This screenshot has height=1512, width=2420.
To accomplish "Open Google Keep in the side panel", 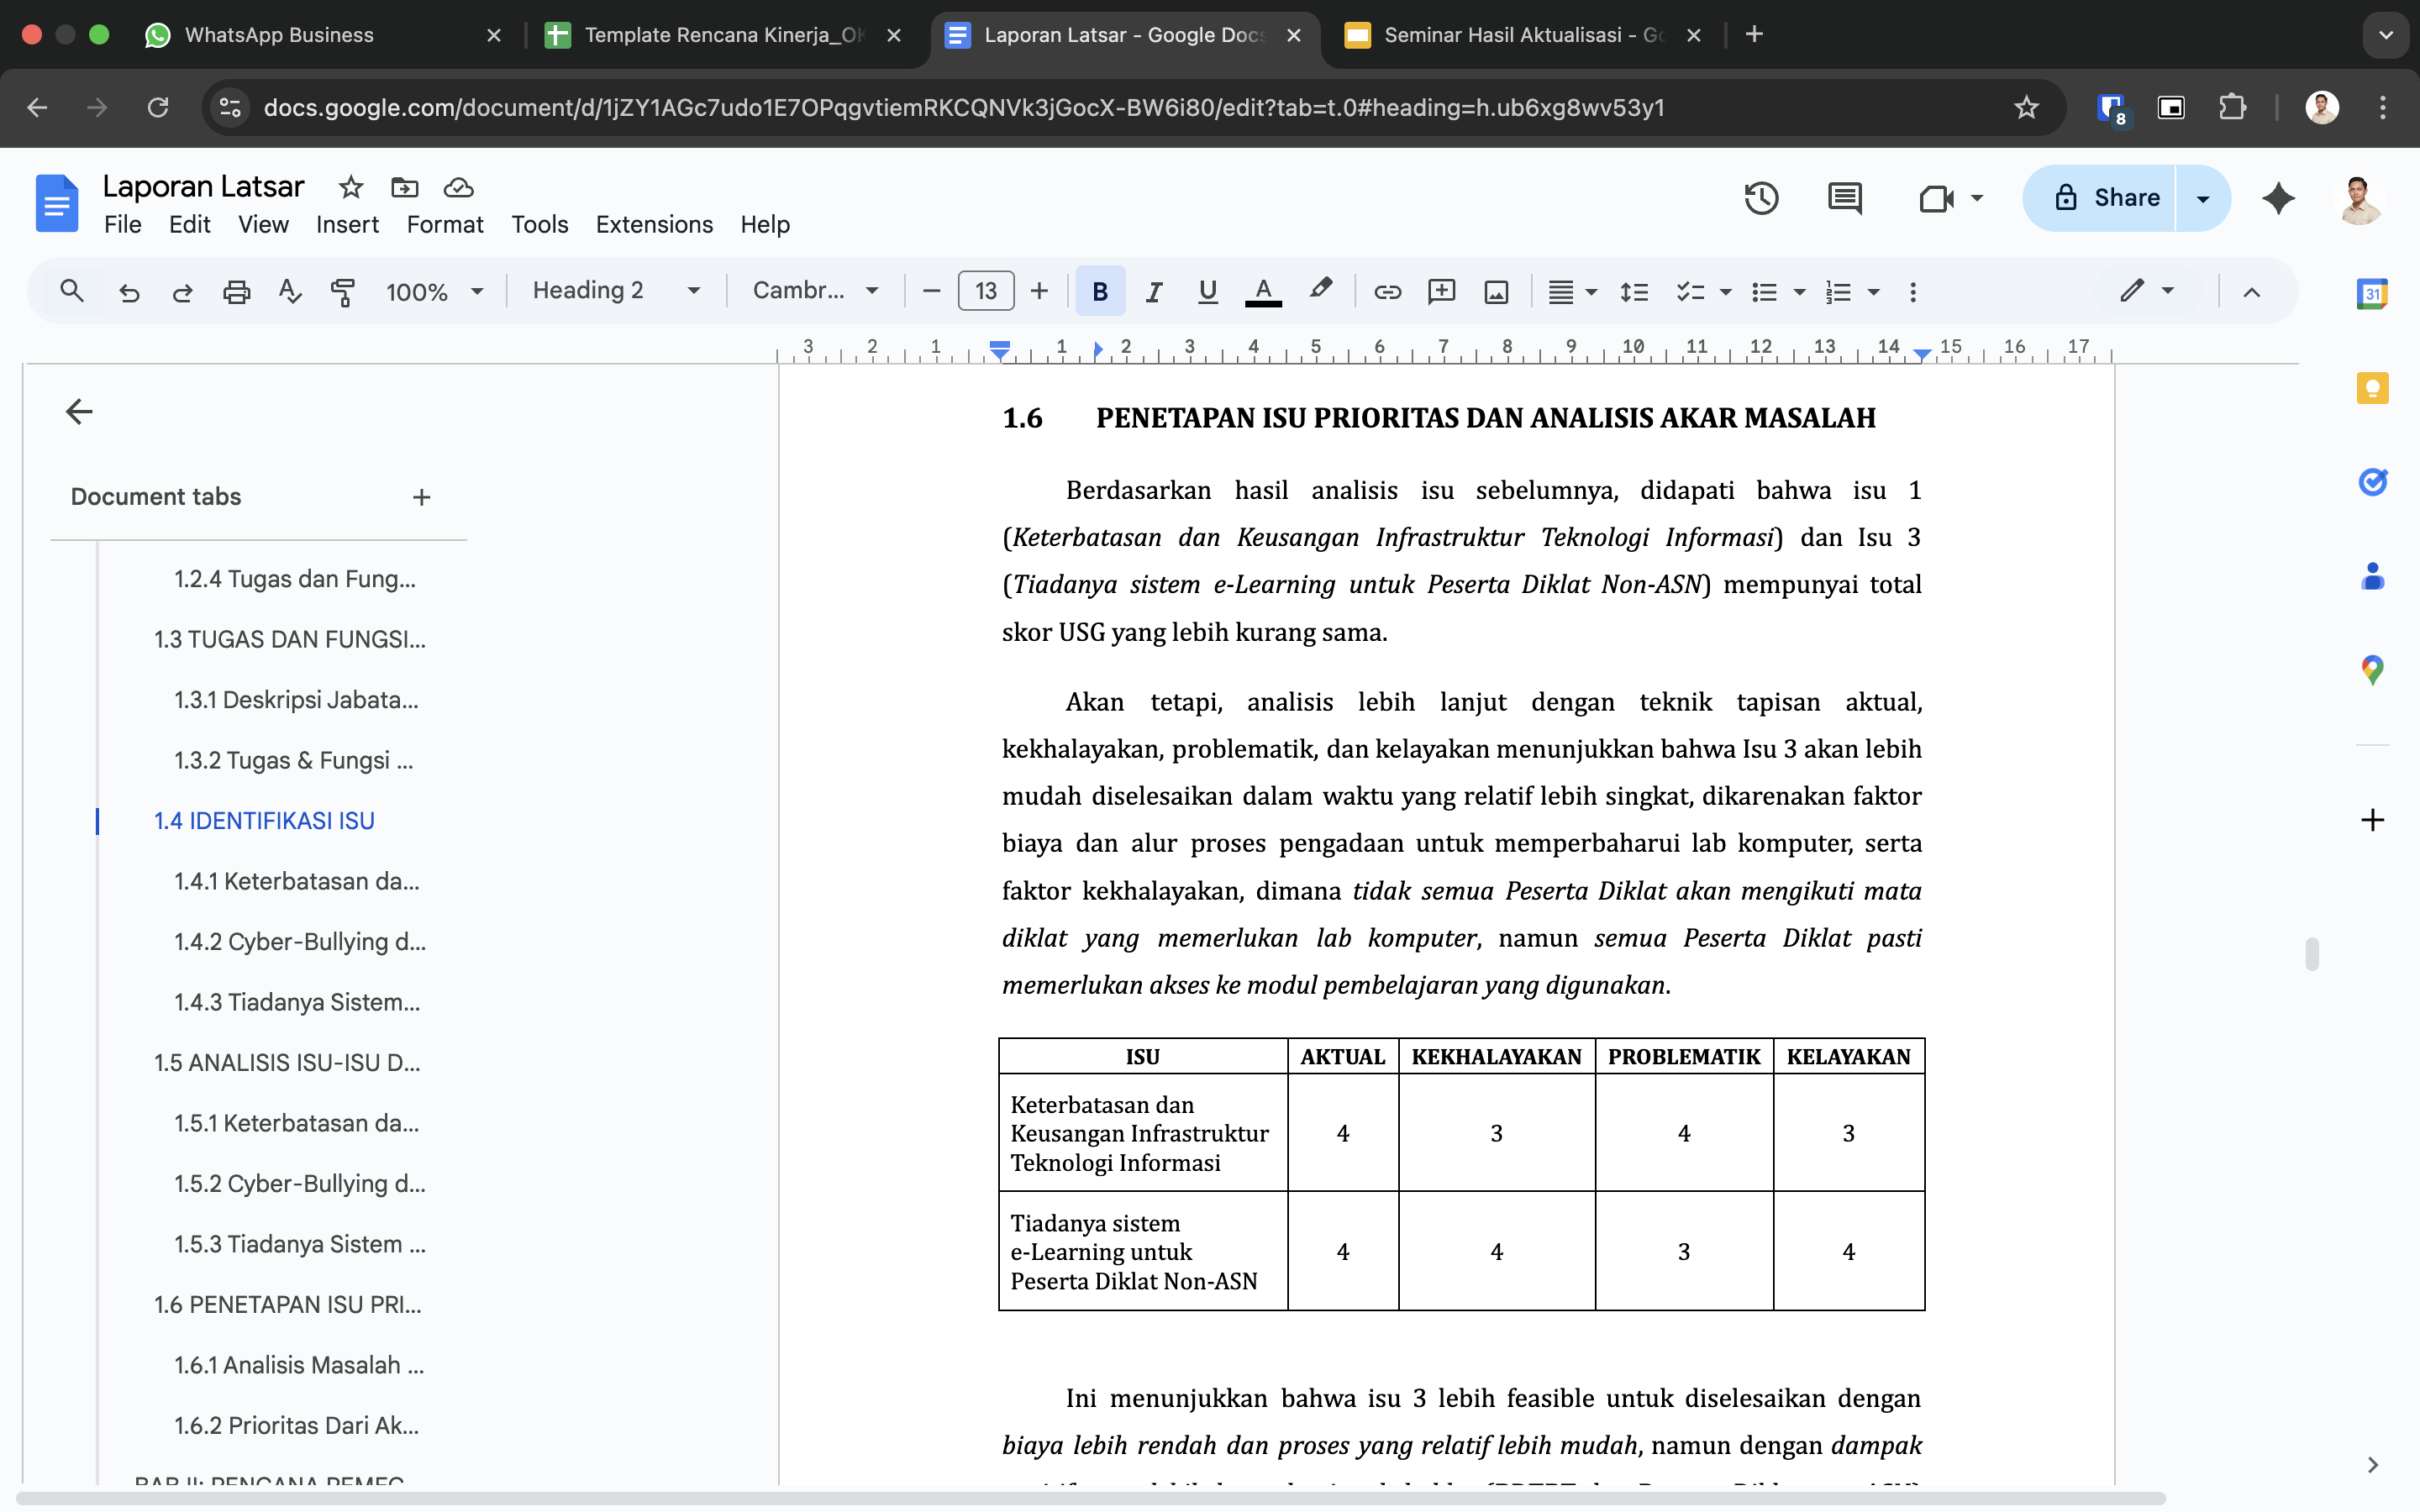I will pos(2372,388).
